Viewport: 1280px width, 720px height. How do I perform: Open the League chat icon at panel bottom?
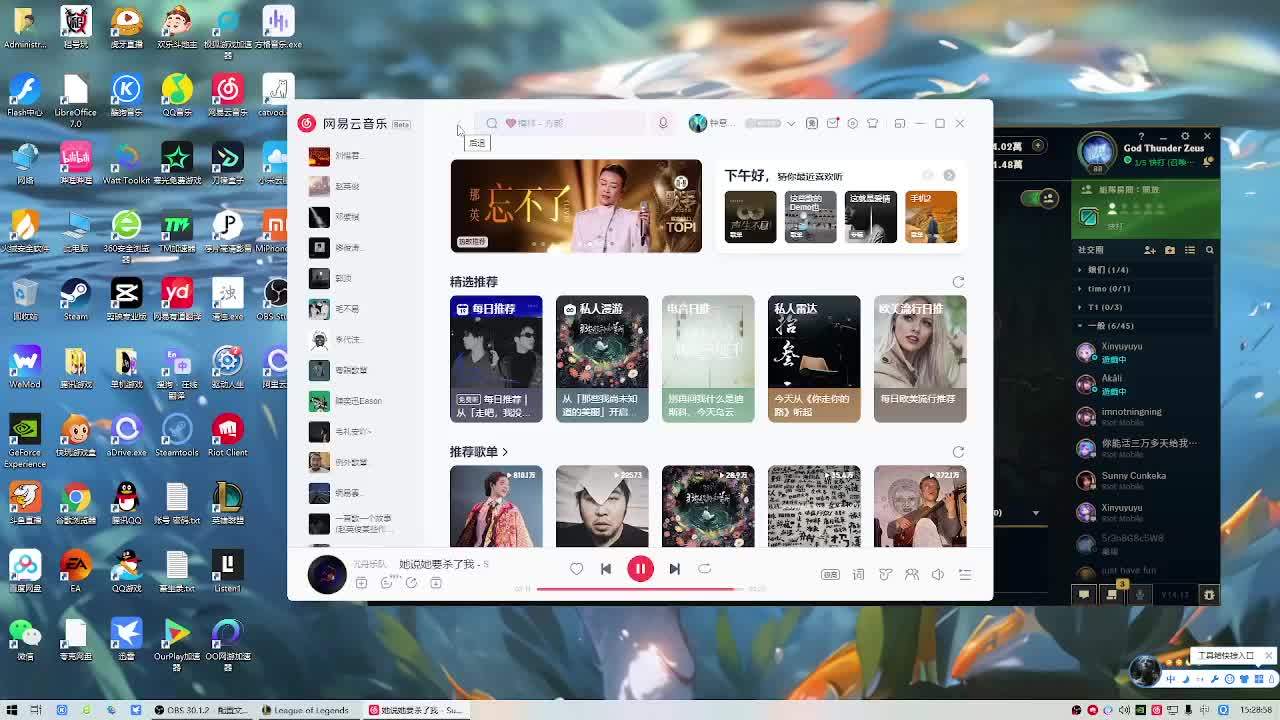pyautogui.click(x=1084, y=595)
